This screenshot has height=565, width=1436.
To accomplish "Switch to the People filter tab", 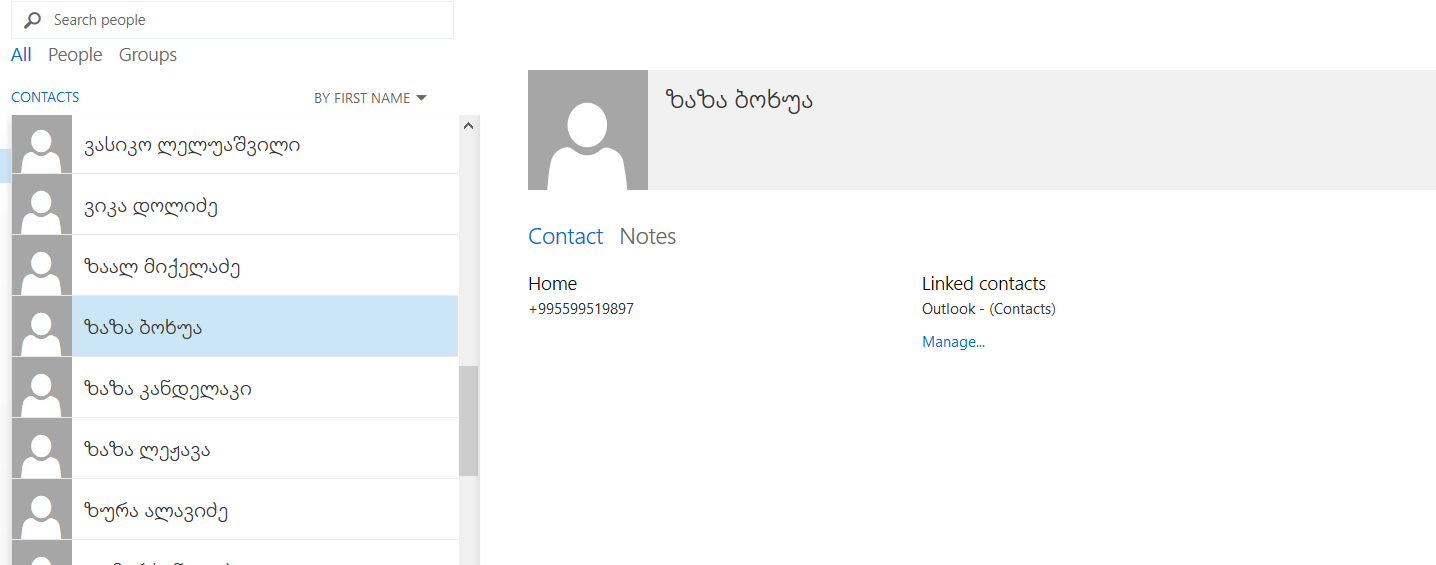I will pos(75,55).
